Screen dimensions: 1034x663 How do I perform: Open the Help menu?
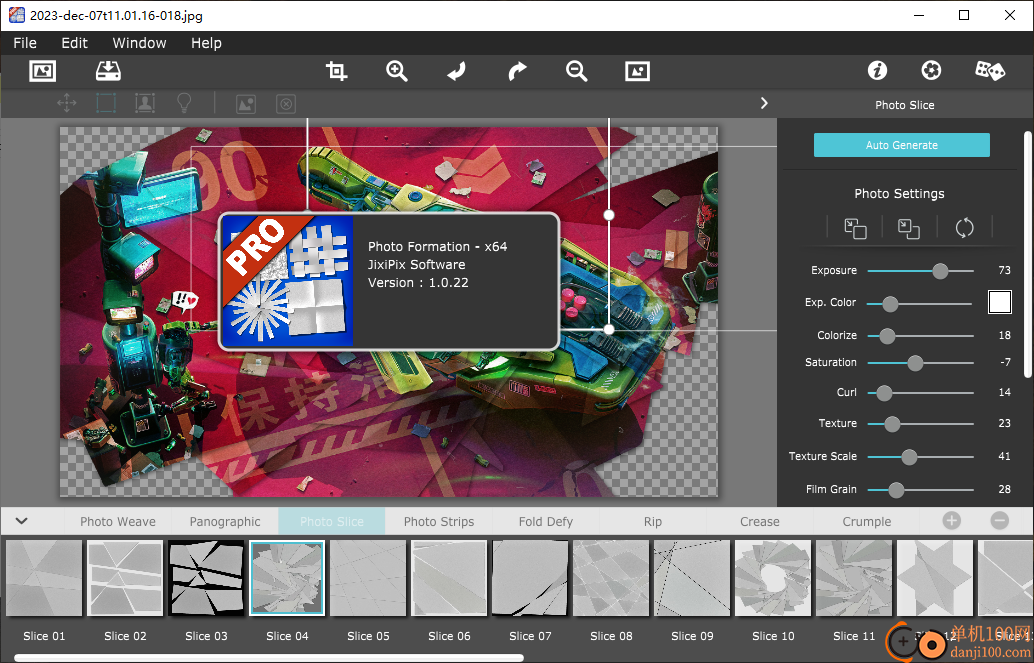pos(206,43)
